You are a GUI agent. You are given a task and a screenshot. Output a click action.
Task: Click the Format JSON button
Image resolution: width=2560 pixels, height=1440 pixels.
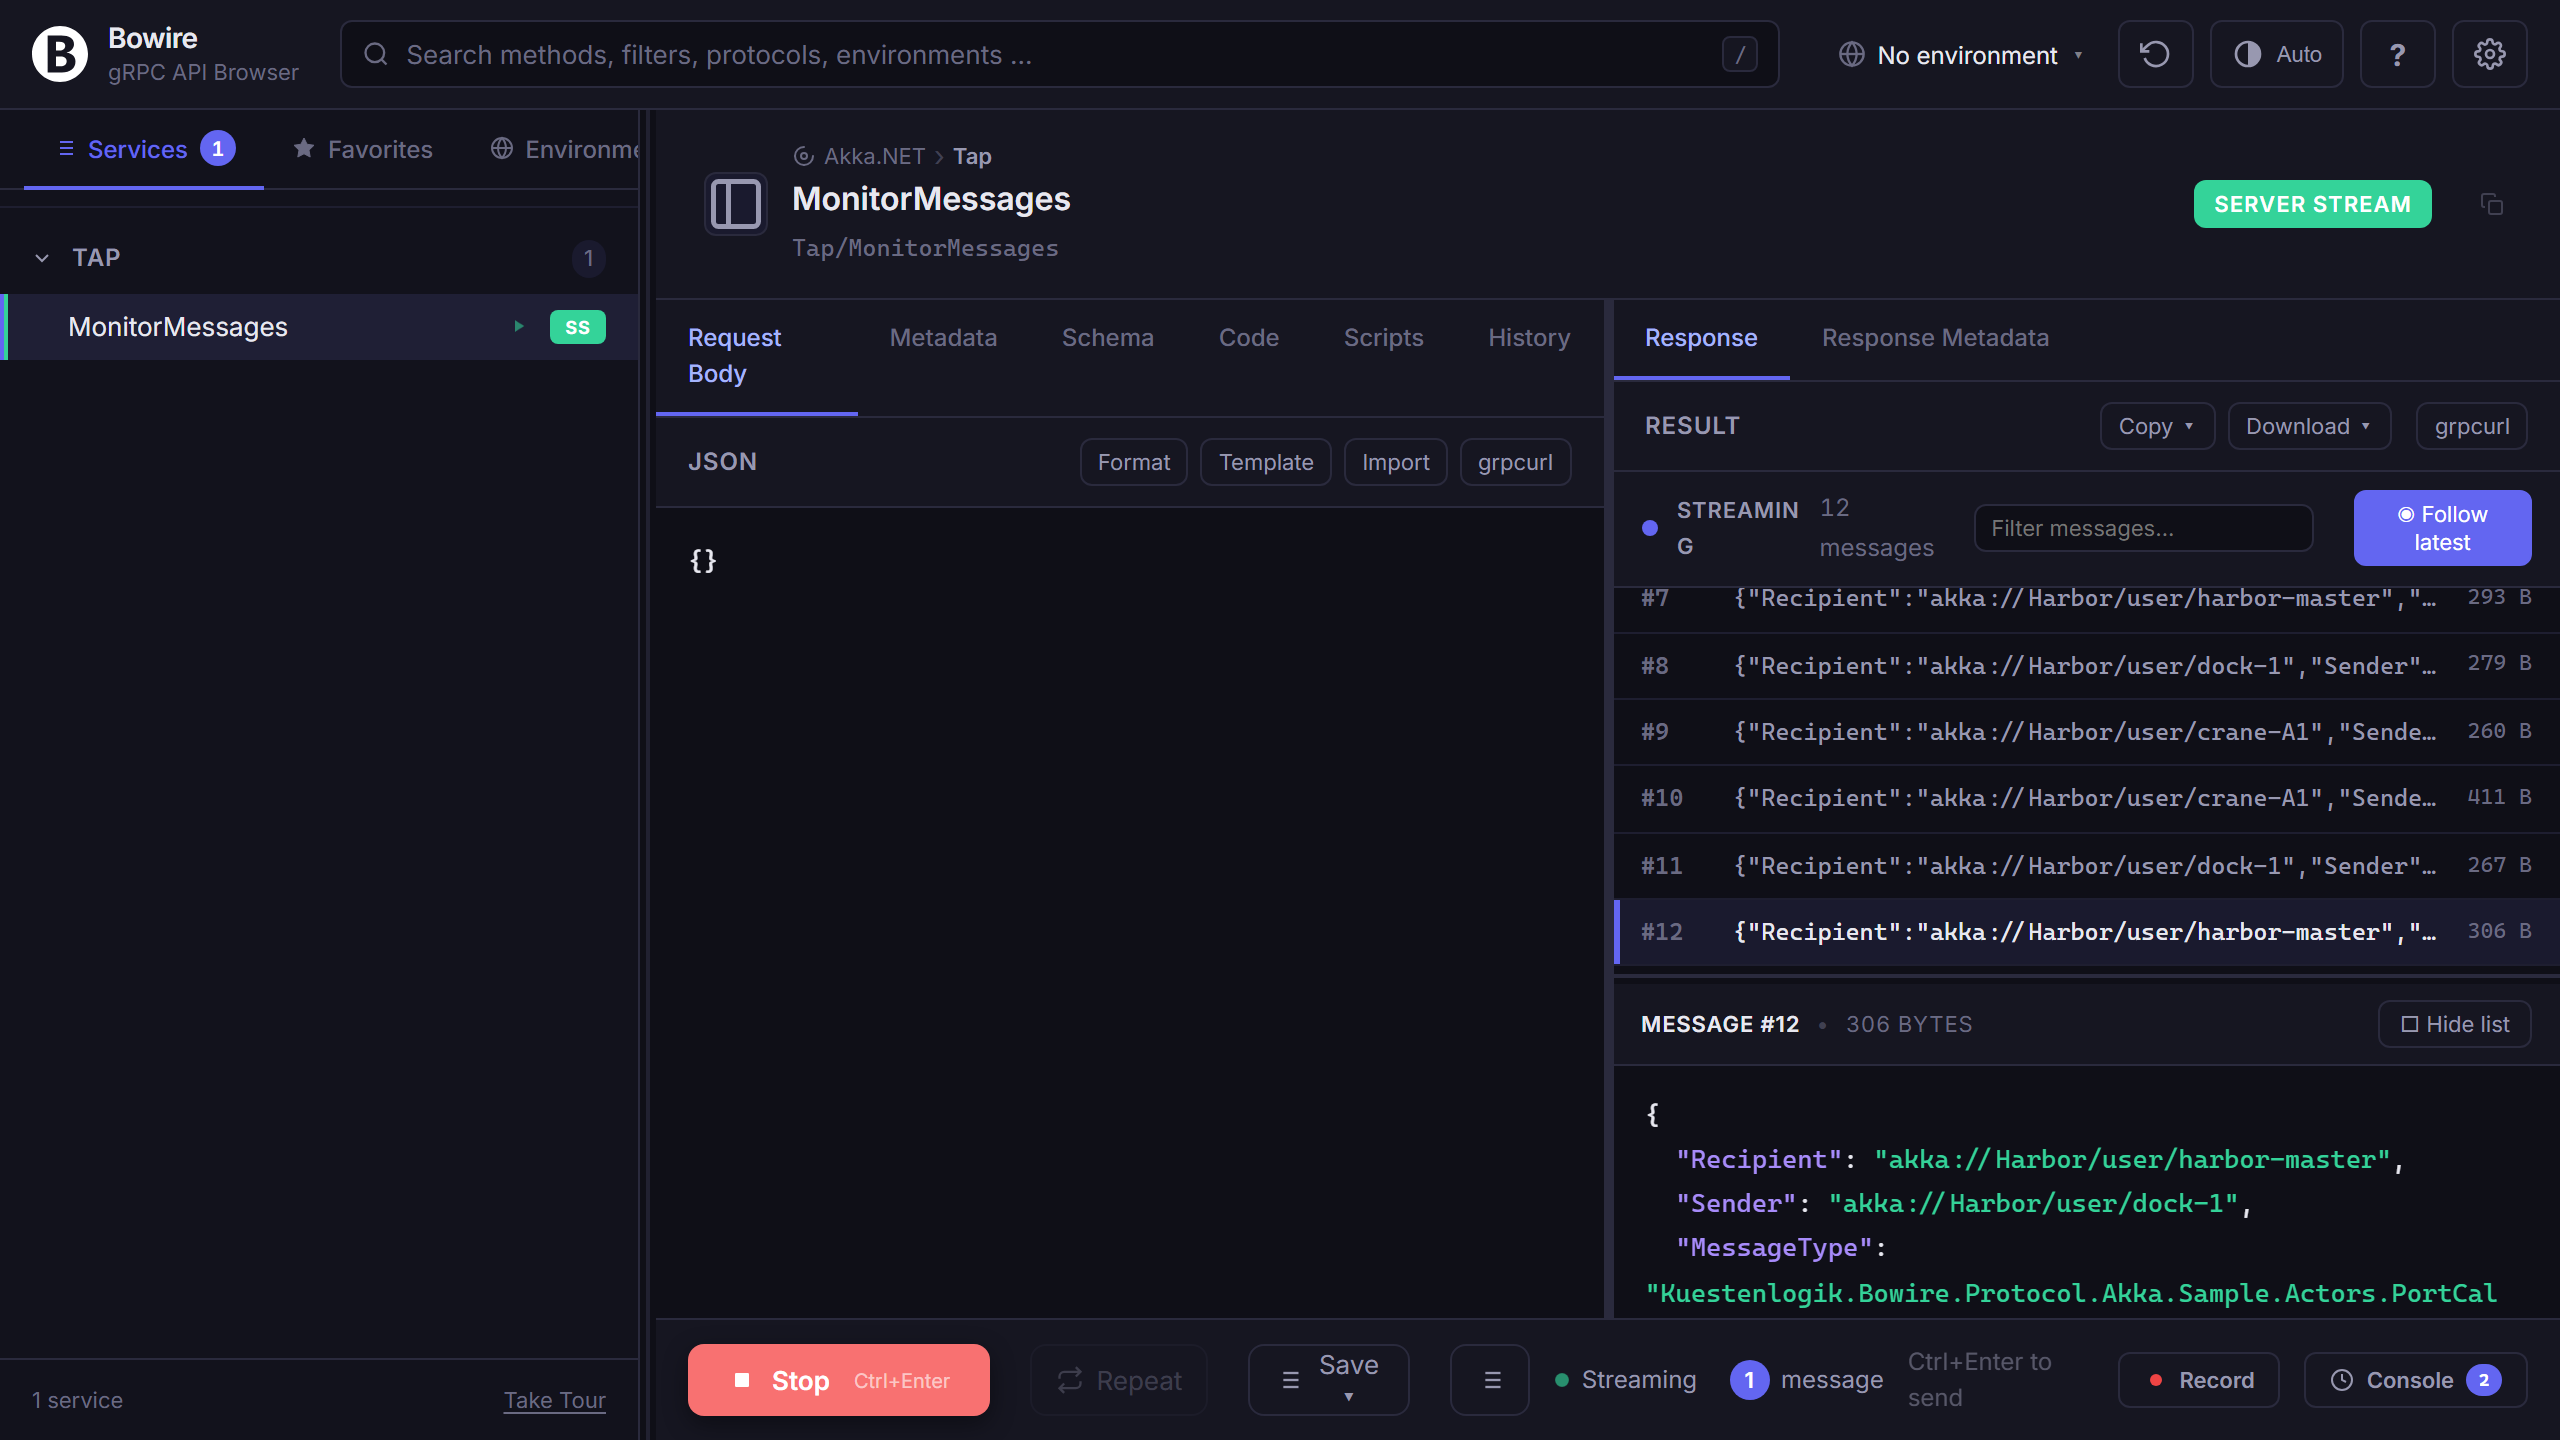click(1133, 462)
